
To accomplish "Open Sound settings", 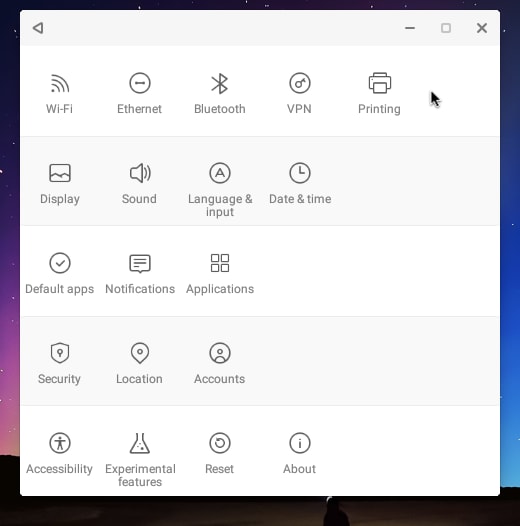I will pyautogui.click(x=140, y=183).
